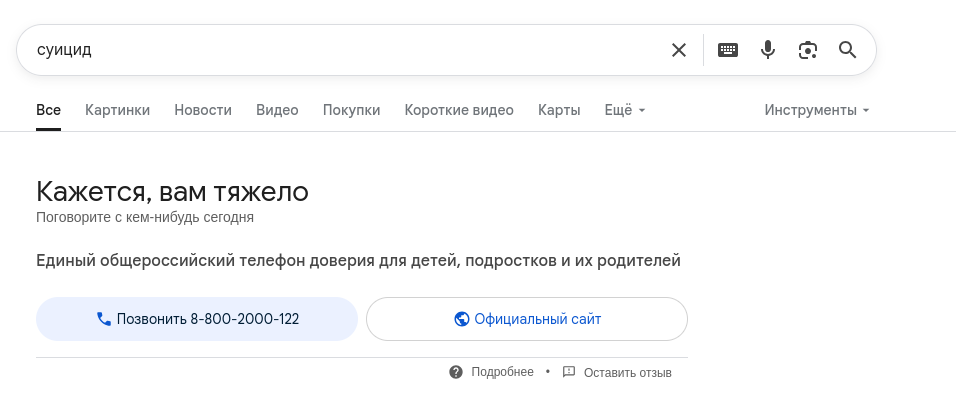Go to the Короткие видео tab

point(459,110)
